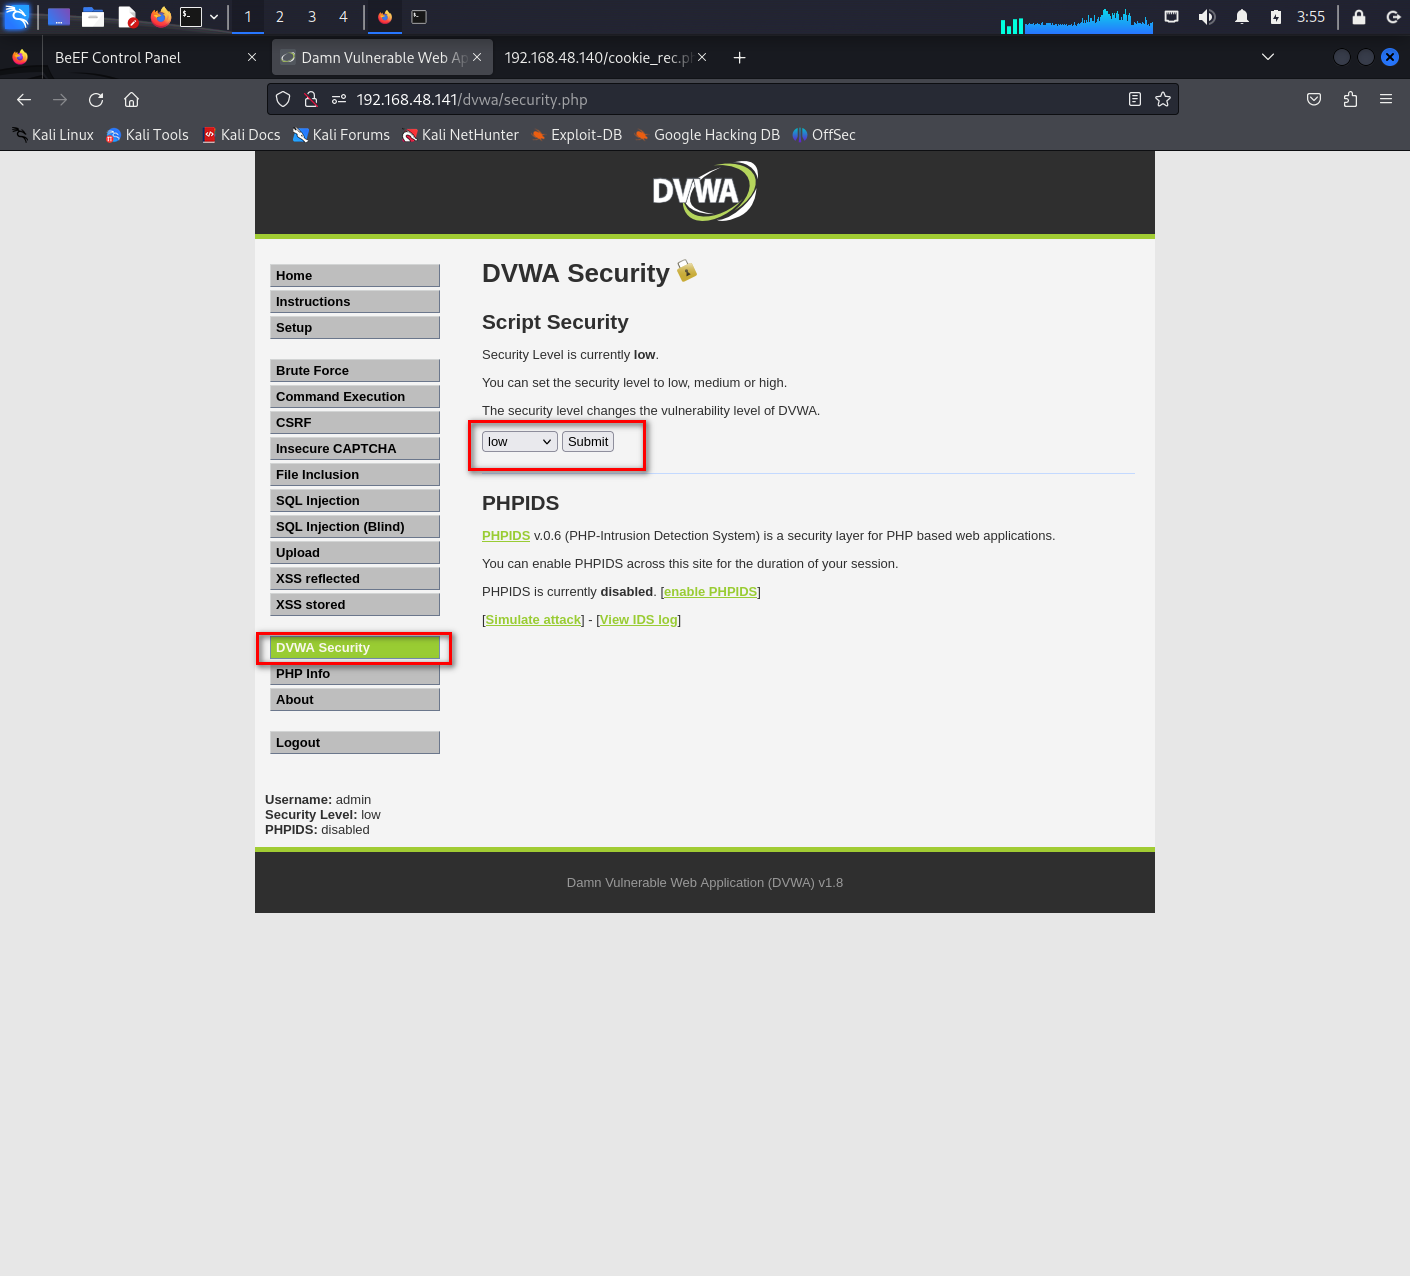1410x1276 pixels.
Task: Open the Google Hacking DB bookmark
Action: (x=706, y=135)
